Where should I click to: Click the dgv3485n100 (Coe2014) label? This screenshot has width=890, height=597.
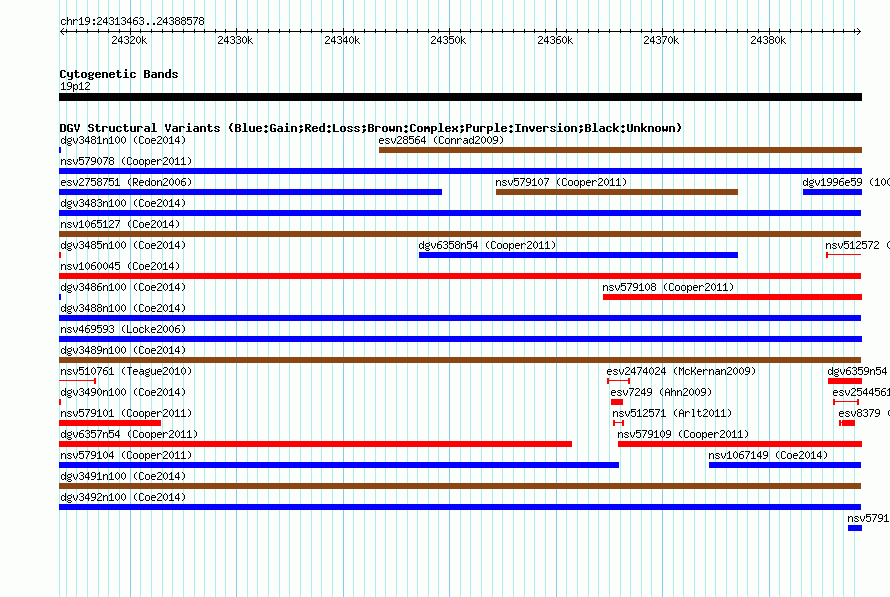pyautogui.click(x=123, y=245)
